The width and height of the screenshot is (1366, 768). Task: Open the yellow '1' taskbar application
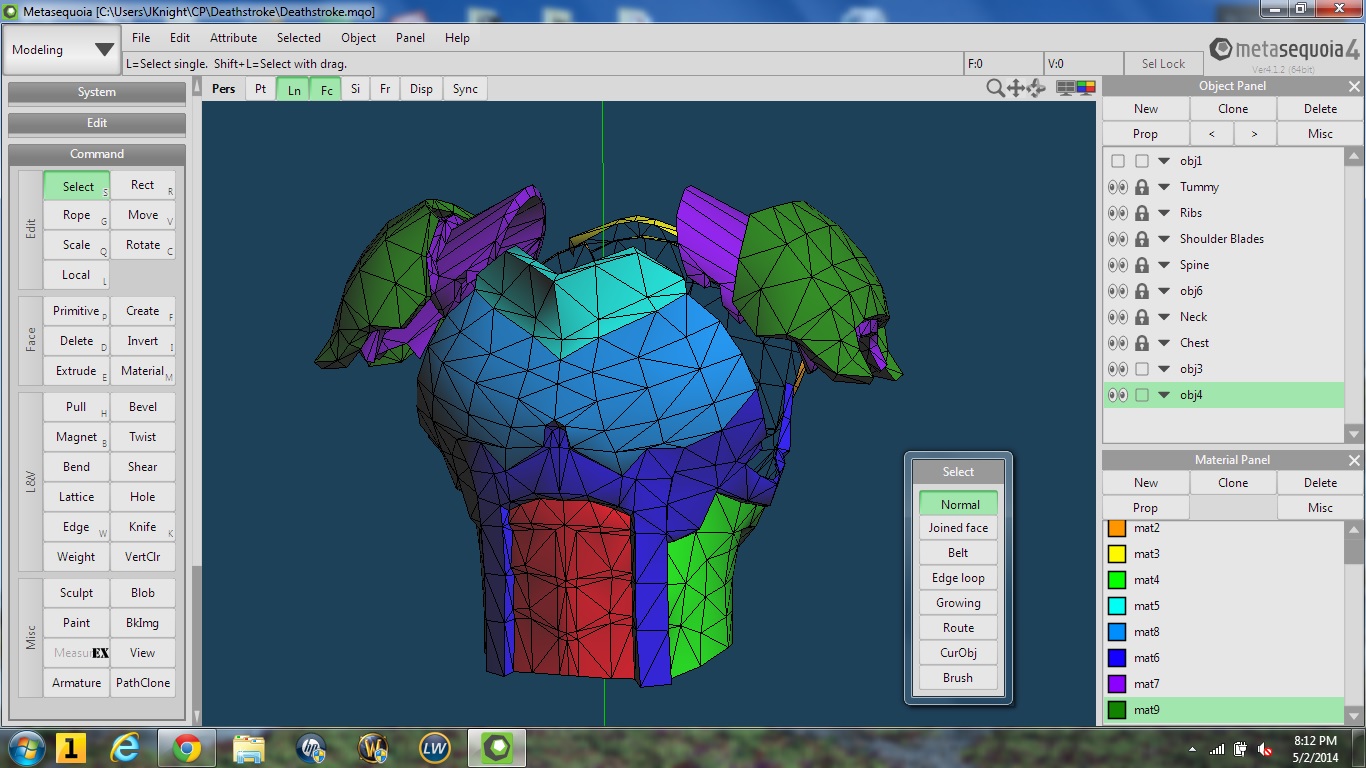71,748
